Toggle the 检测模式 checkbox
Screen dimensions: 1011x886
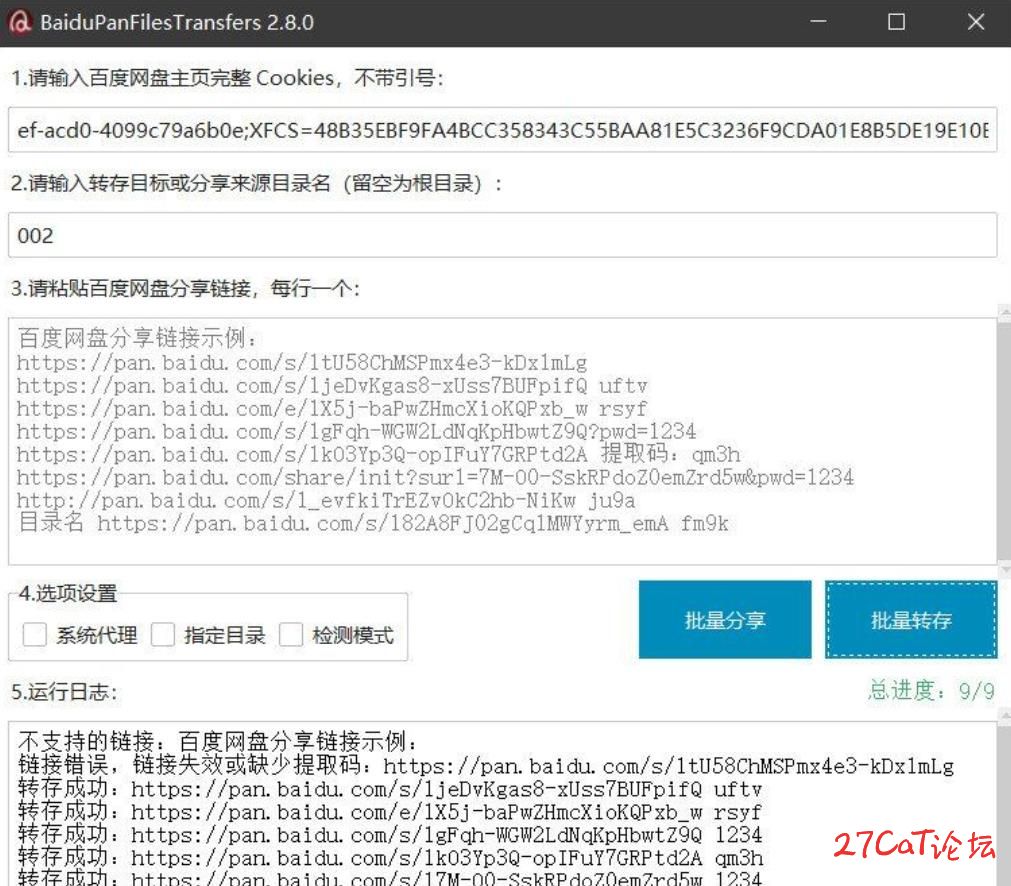tap(291, 635)
